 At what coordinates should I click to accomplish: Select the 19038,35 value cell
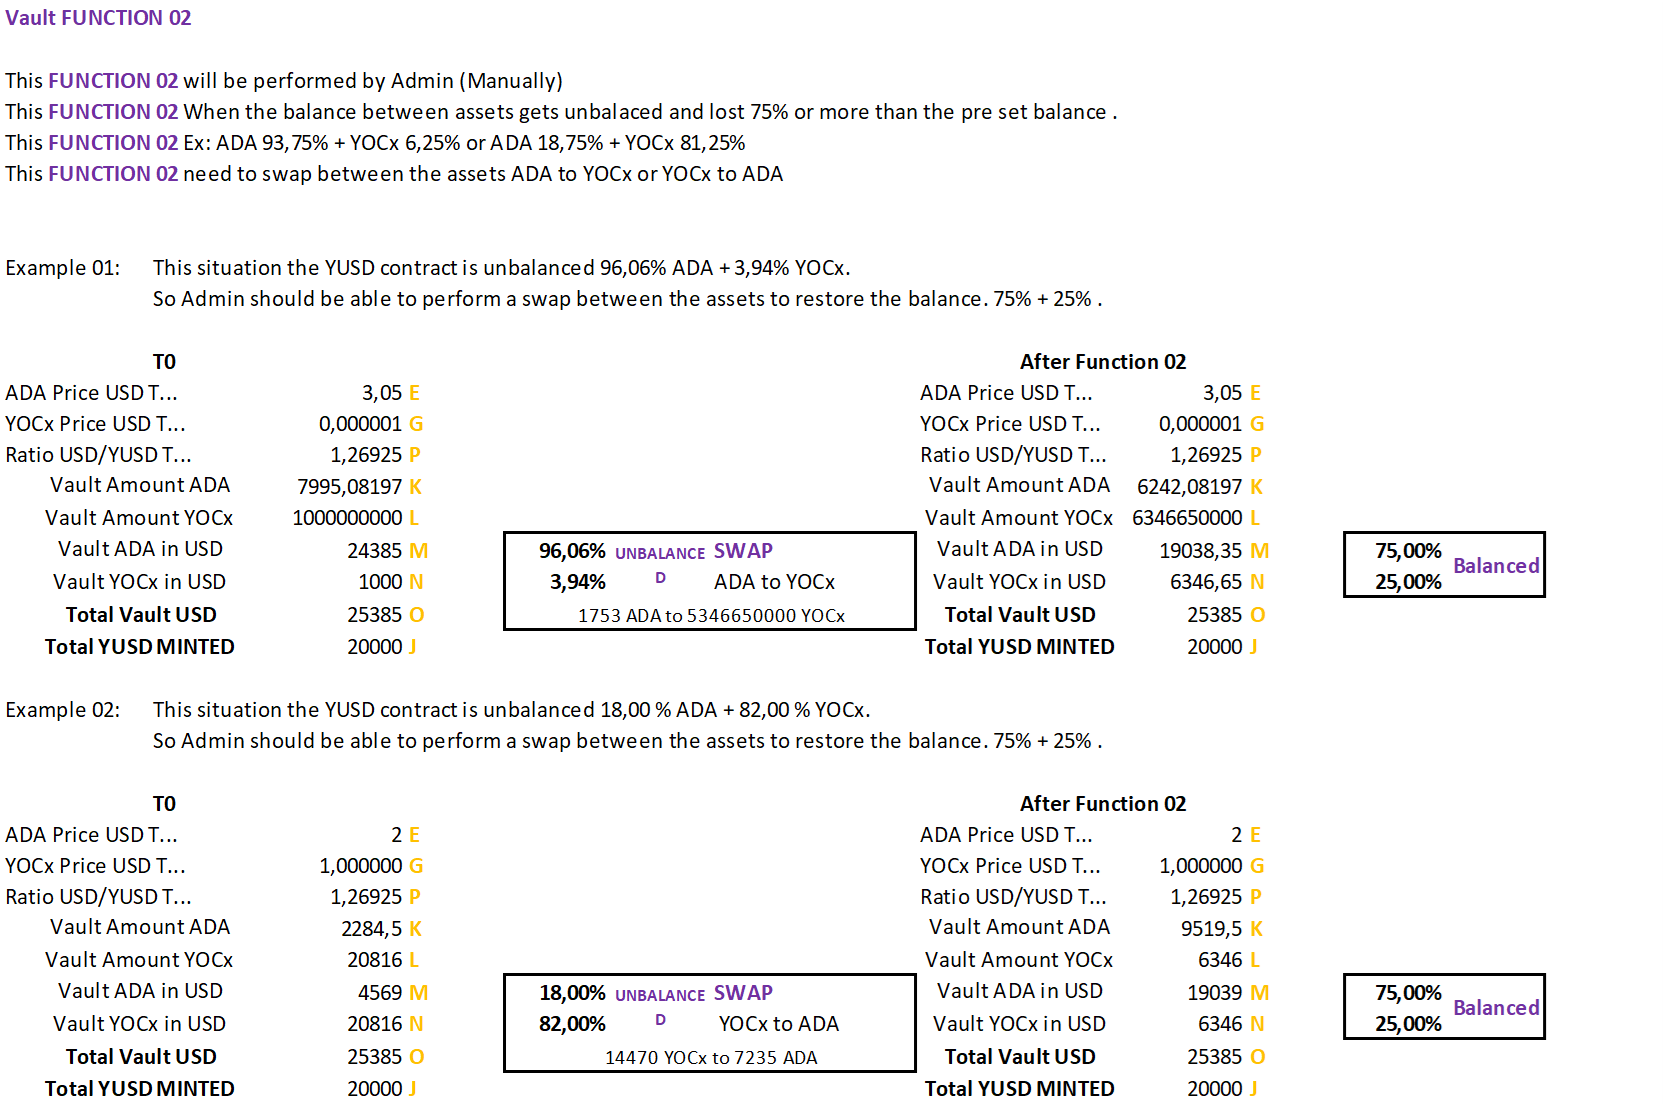pyautogui.click(x=1200, y=551)
